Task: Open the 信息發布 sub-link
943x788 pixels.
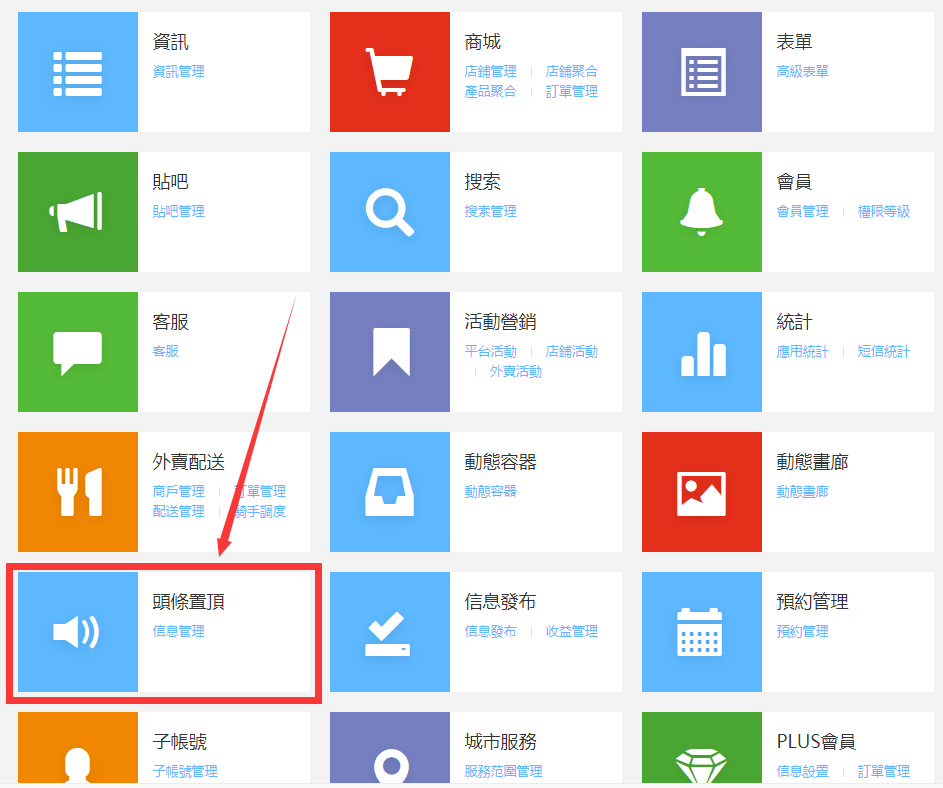Action: [x=490, y=631]
